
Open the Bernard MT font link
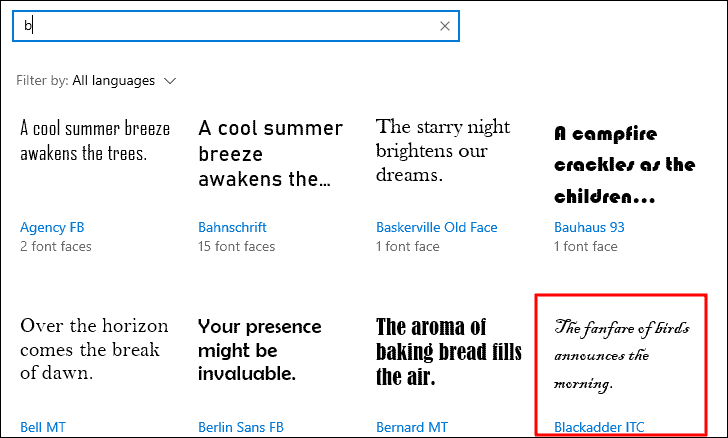[x=412, y=427]
